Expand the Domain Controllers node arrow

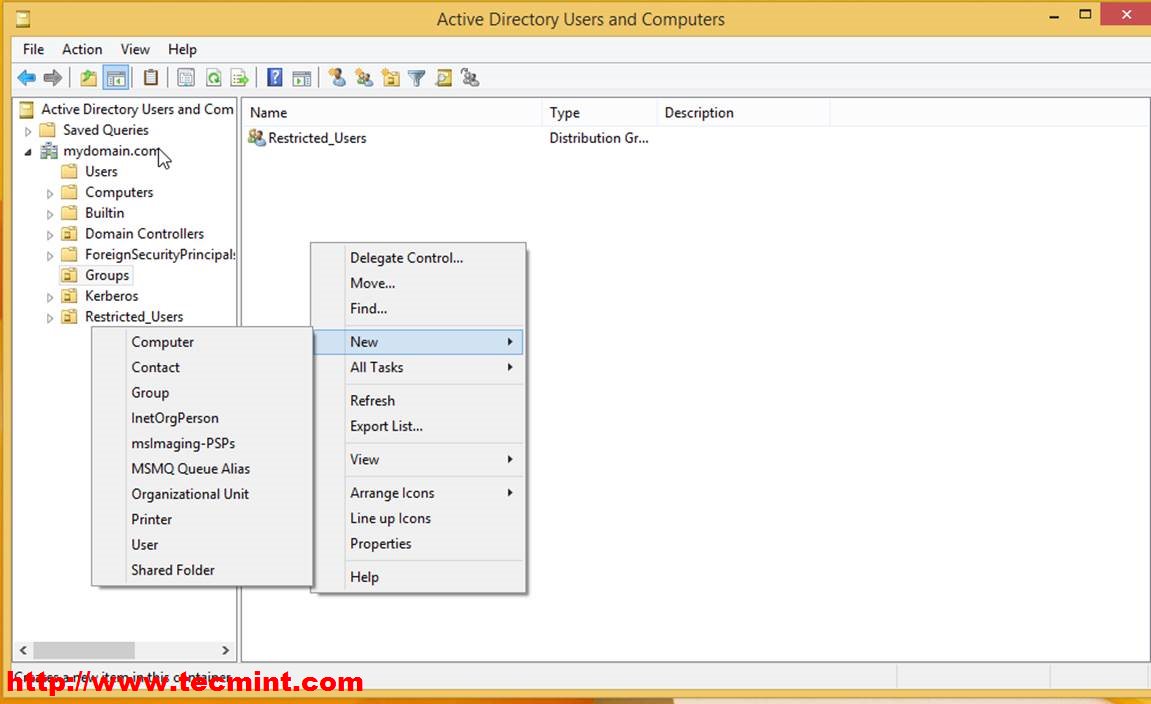pos(50,235)
